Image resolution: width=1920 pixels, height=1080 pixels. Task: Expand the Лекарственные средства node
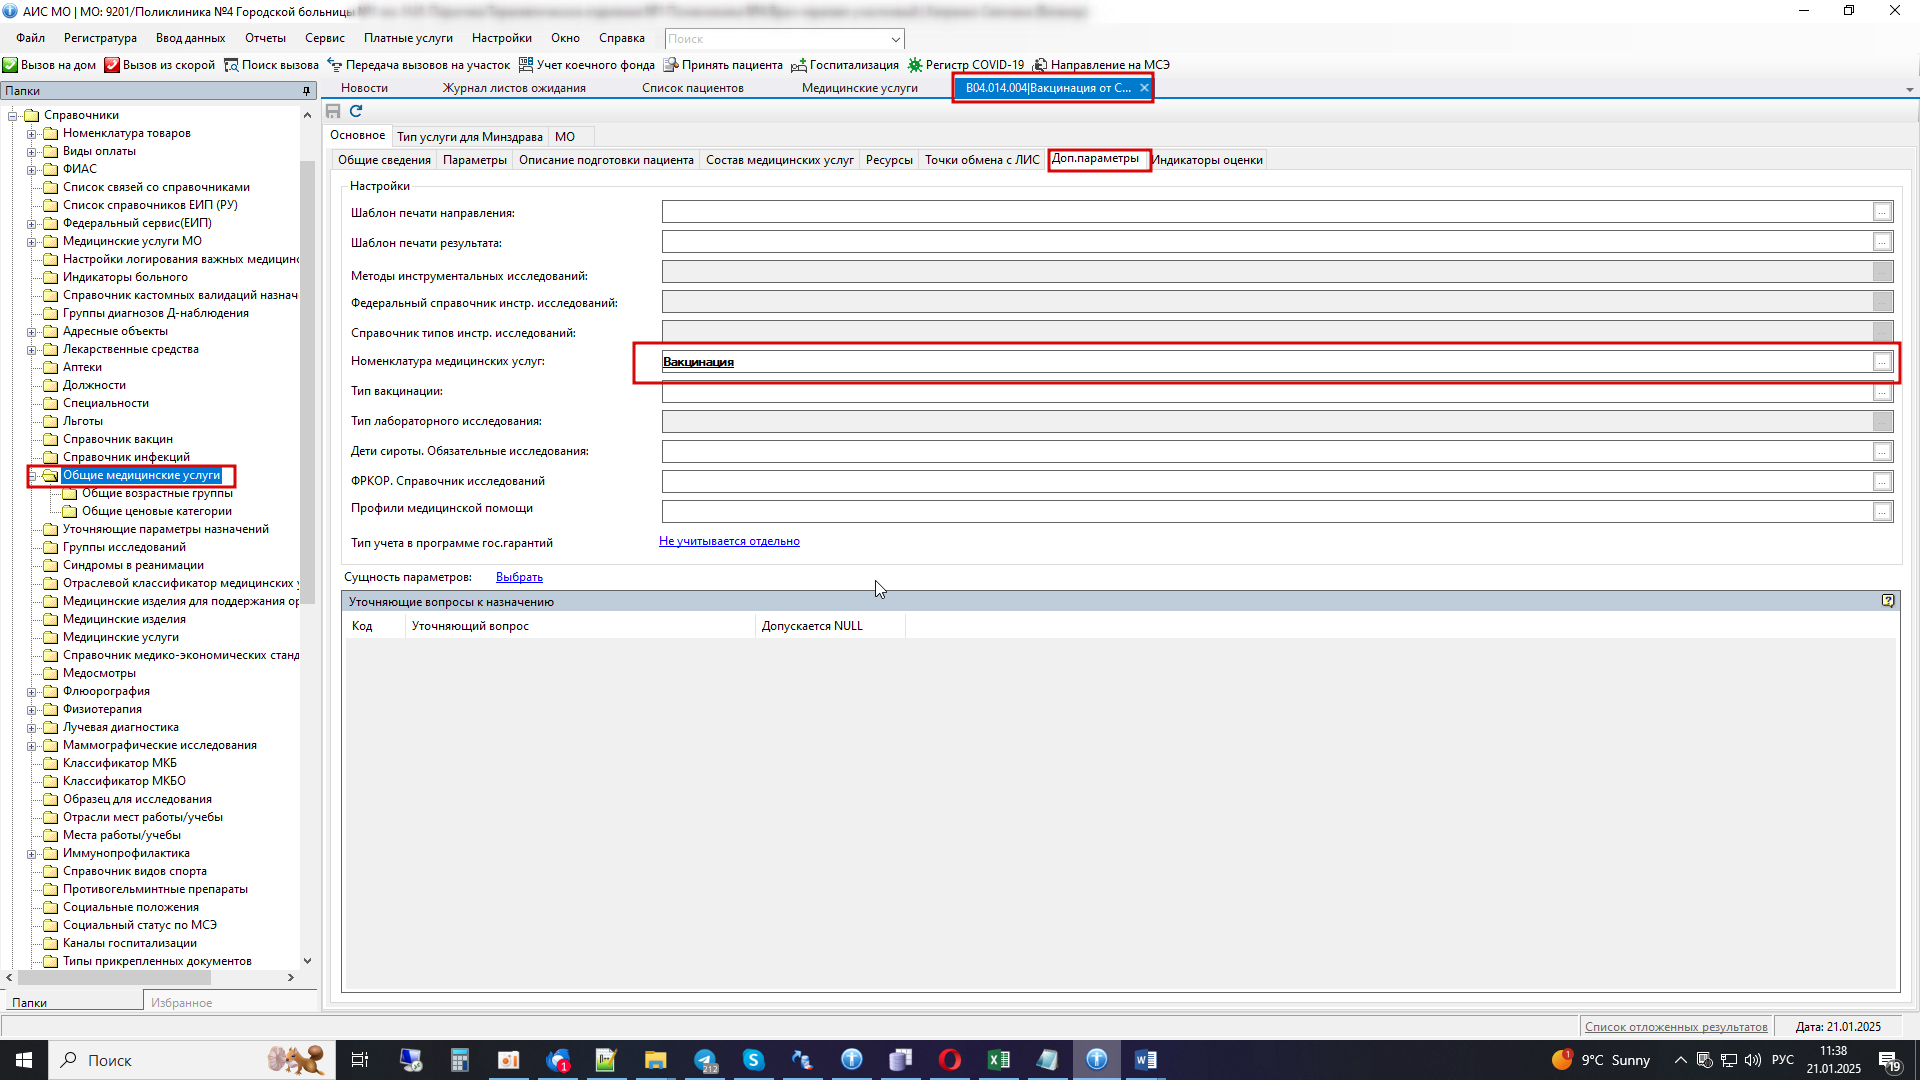31,349
